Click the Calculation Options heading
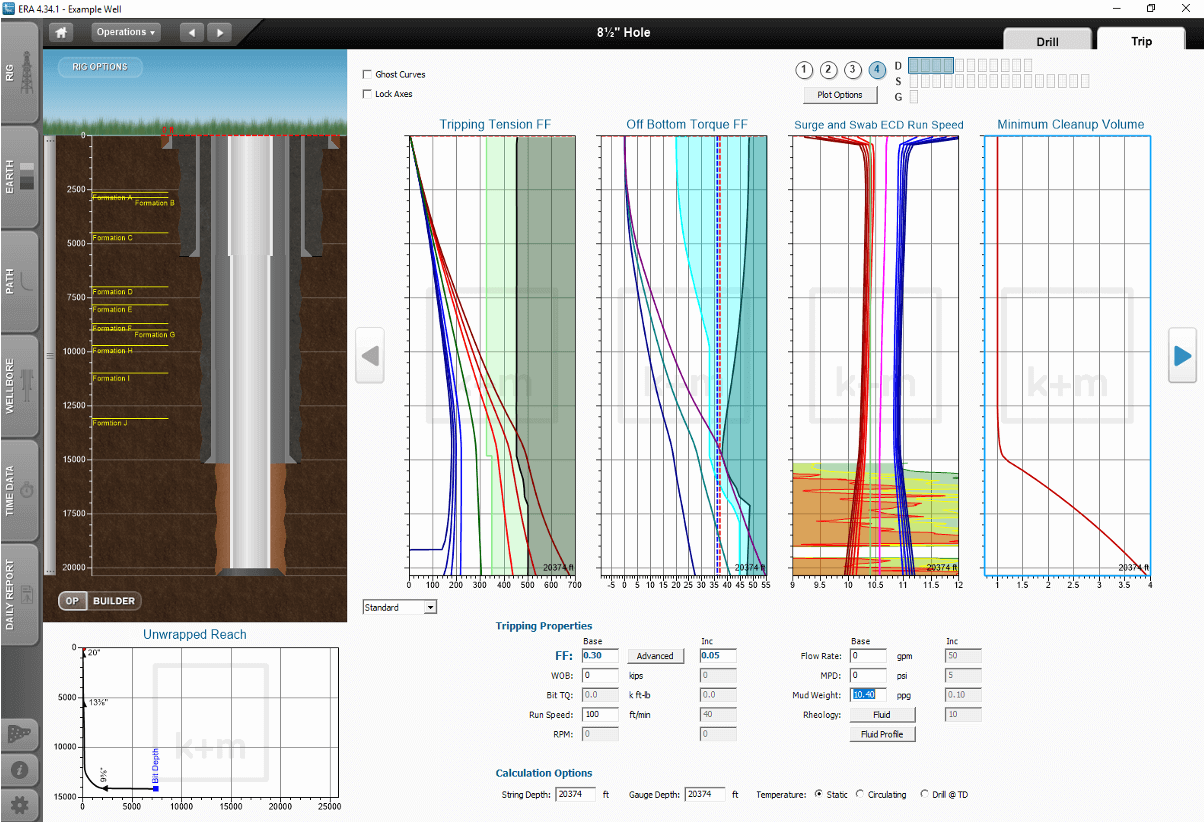 pos(544,773)
